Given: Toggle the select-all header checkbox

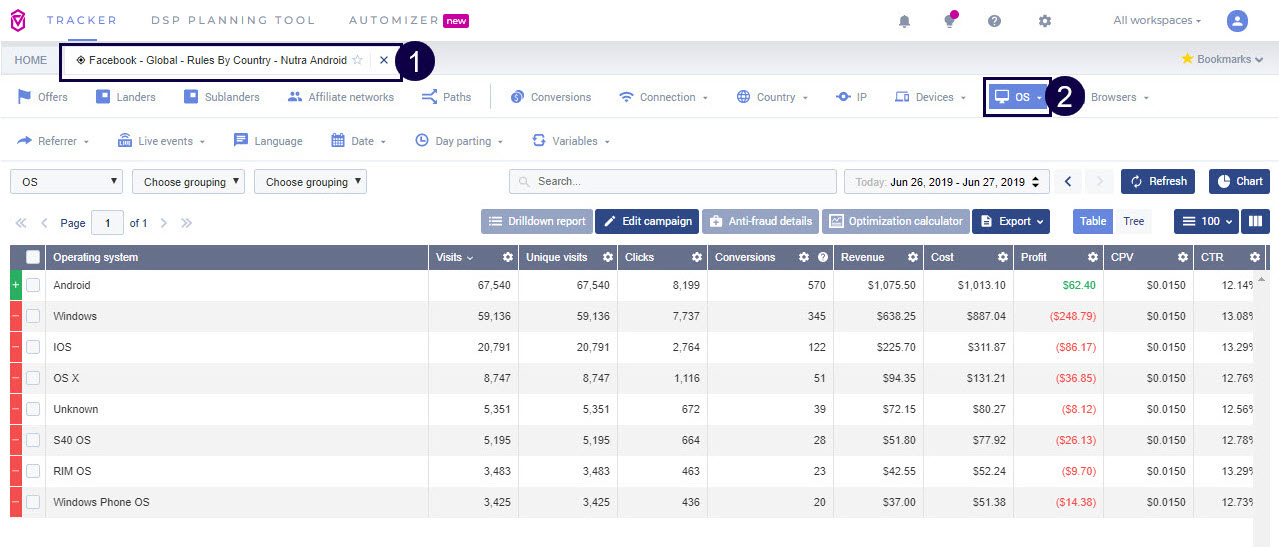Looking at the screenshot, I should coord(33,257).
